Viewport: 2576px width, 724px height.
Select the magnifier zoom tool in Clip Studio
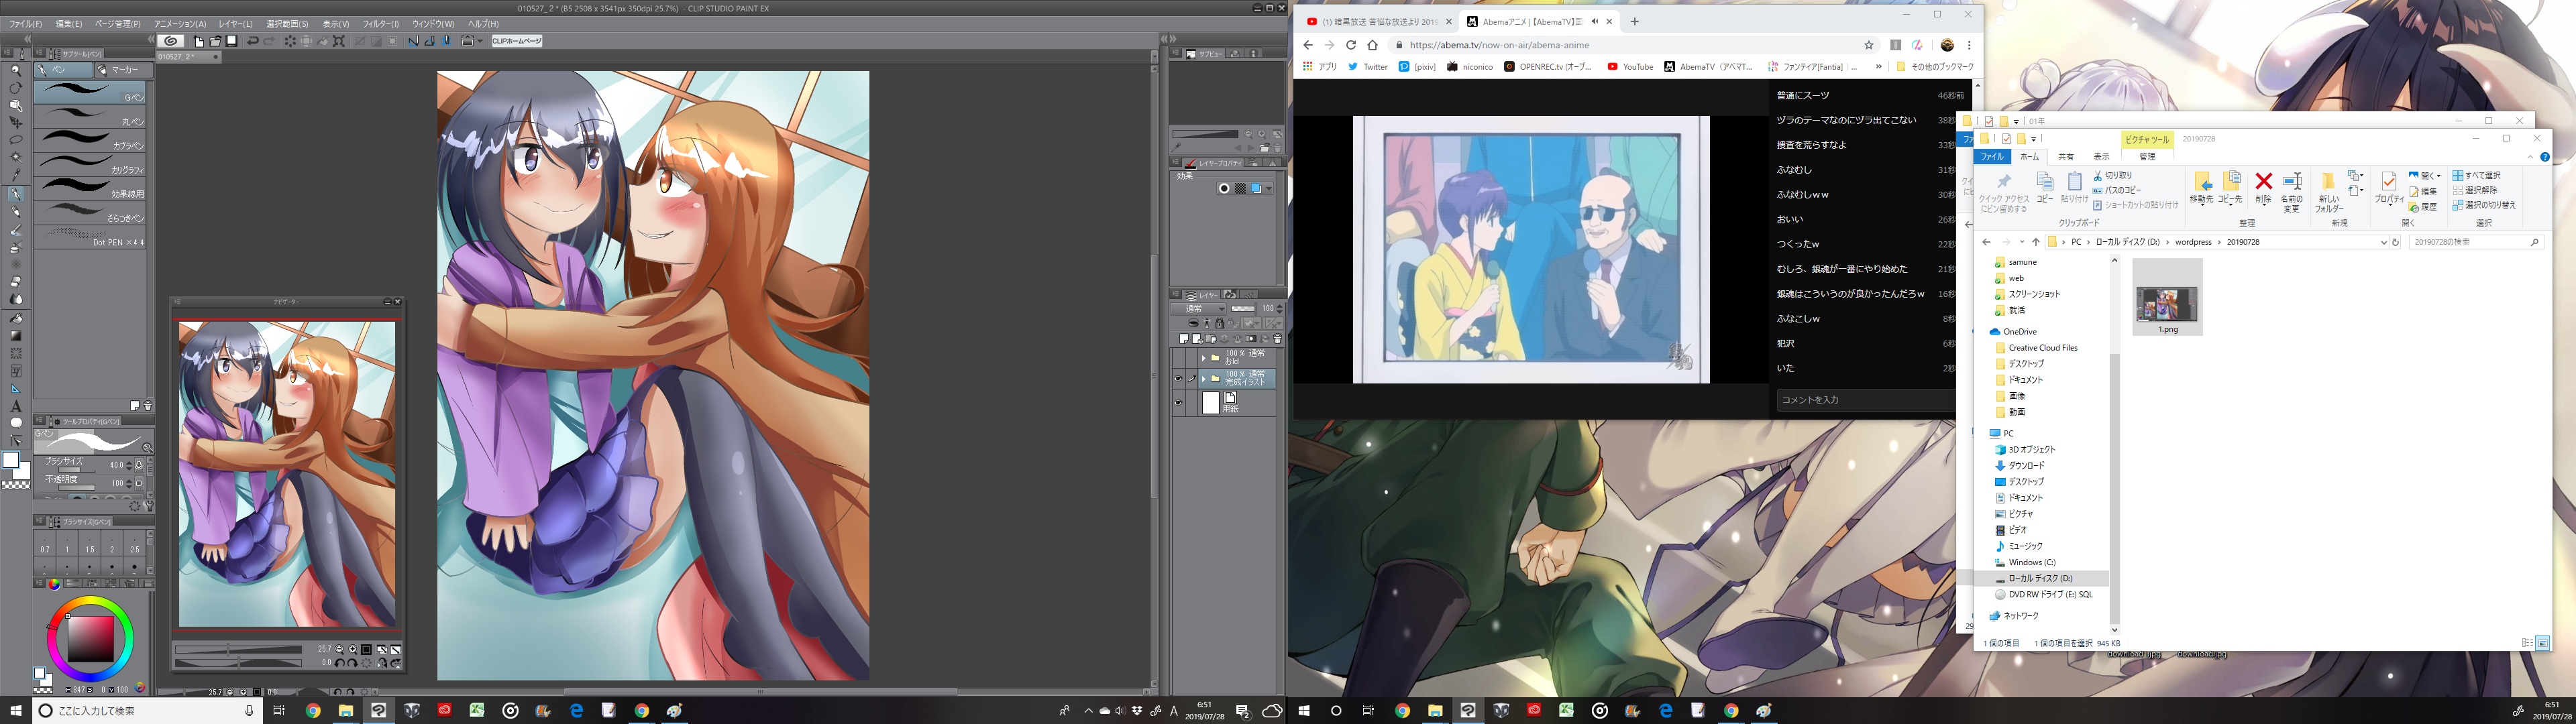tap(16, 71)
